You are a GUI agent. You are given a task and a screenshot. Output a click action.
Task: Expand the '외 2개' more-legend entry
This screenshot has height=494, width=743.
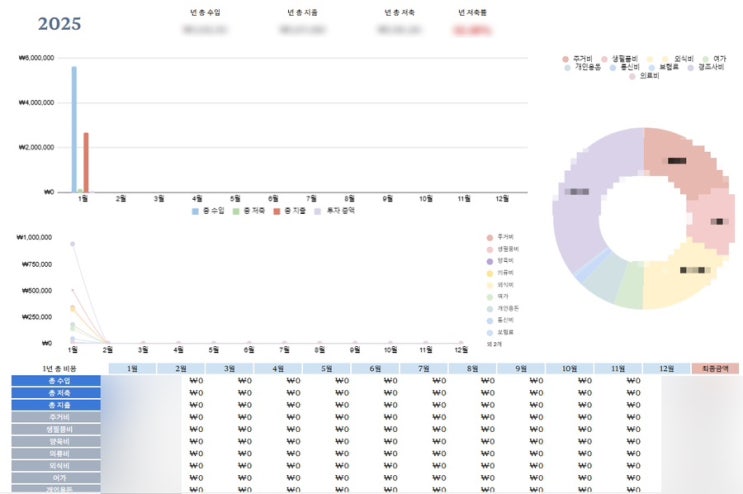click(494, 344)
